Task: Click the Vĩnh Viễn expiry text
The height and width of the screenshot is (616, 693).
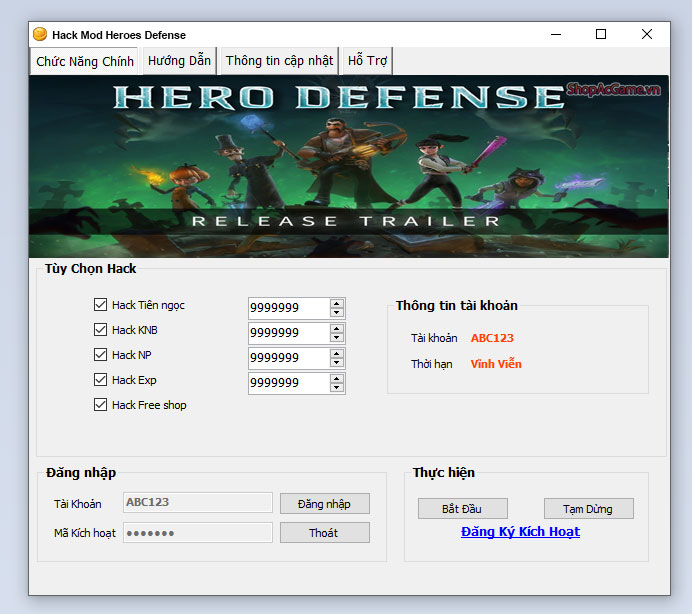Action: click(x=496, y=364)
